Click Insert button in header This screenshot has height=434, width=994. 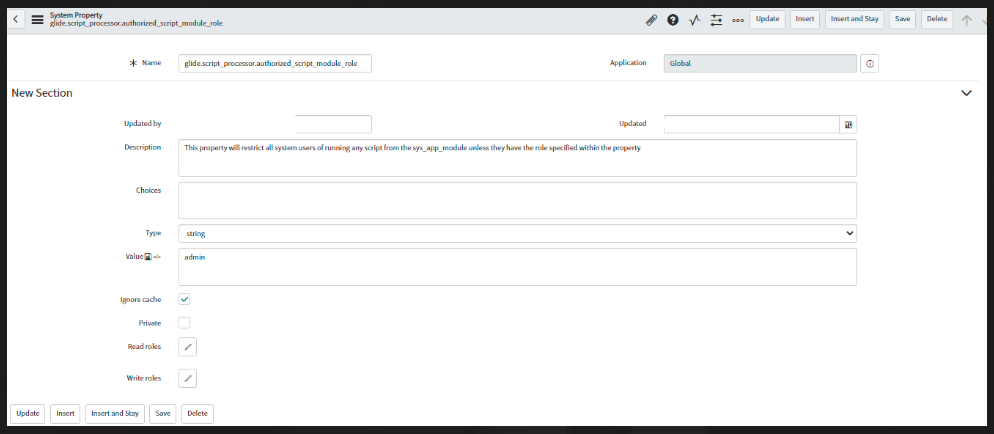(x=804, y=19)
